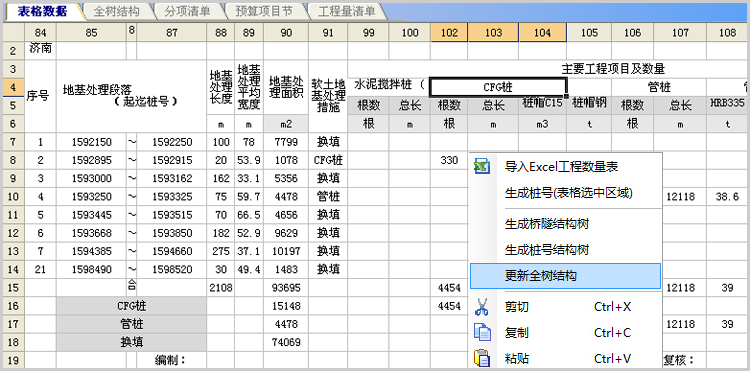Click the paste clipboard icon
750x371 pixels.
(x=482, y=358)
